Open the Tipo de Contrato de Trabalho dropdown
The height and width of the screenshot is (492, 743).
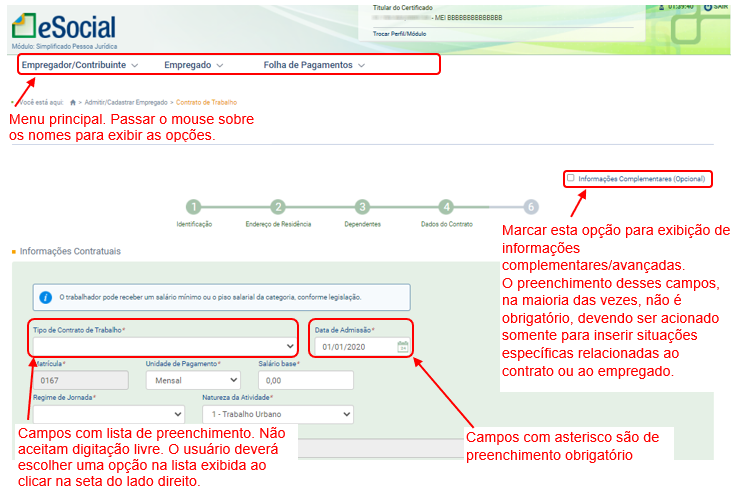[x=164, y=346]
